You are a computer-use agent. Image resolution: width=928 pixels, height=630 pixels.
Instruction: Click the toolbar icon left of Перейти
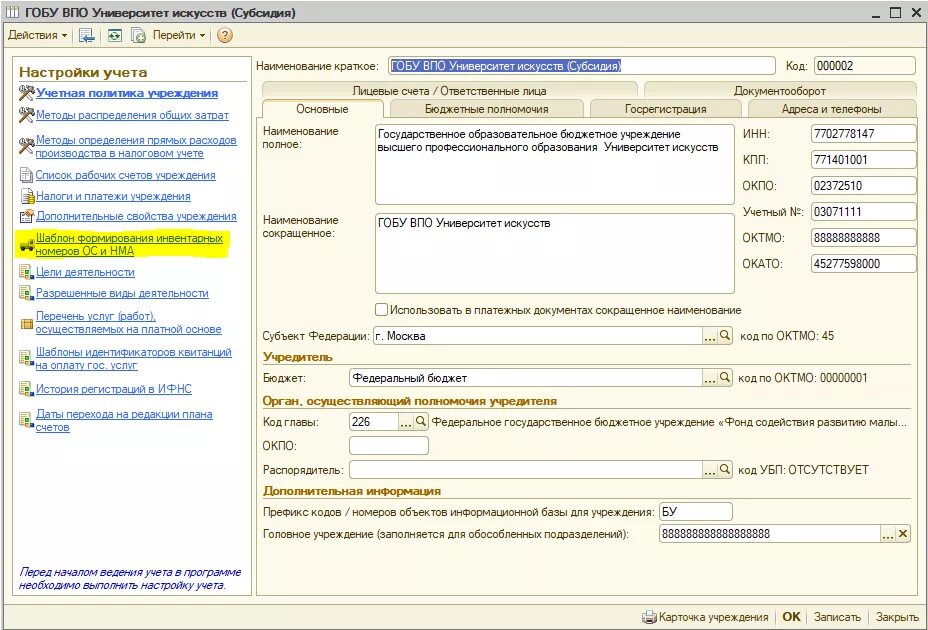(x=138, y=36)
